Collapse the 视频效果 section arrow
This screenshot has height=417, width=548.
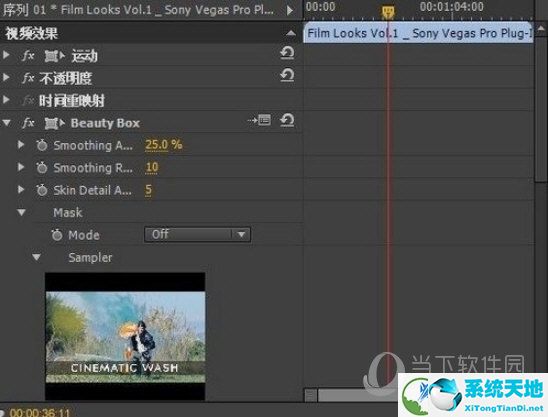point(290,33)
